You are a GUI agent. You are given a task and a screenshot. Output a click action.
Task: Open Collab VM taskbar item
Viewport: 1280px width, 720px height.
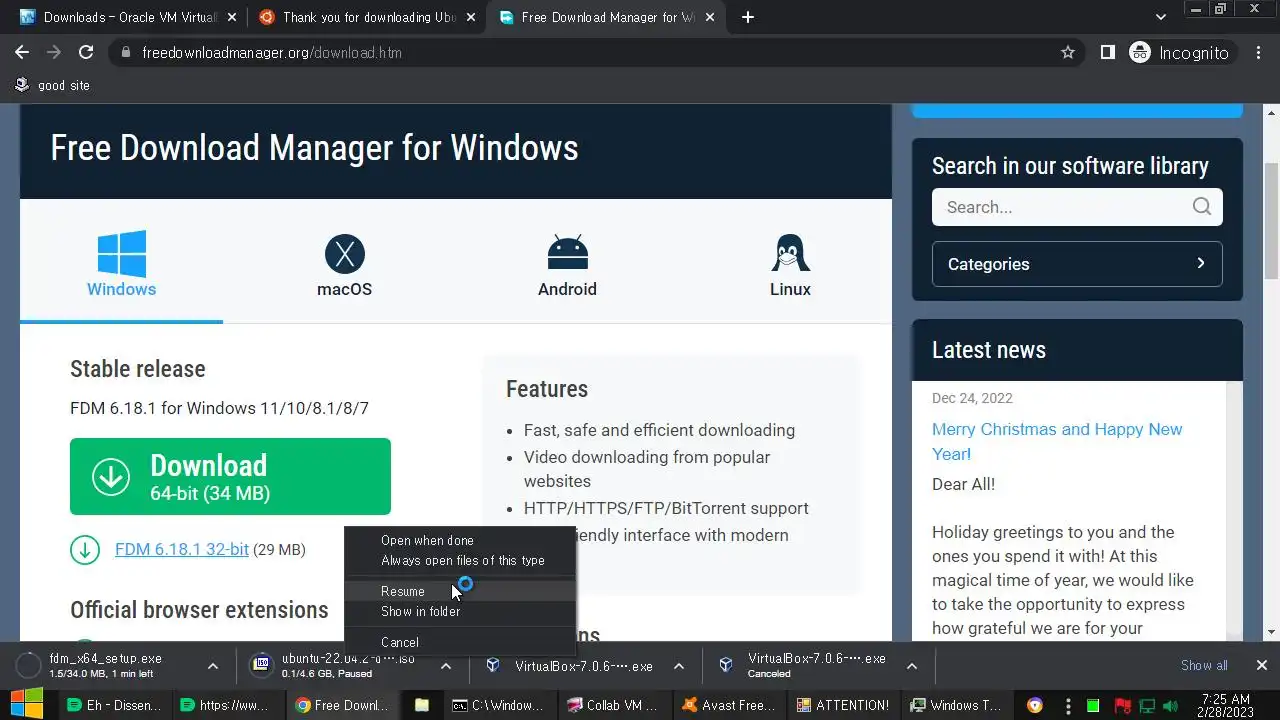(x=613, y=705)
